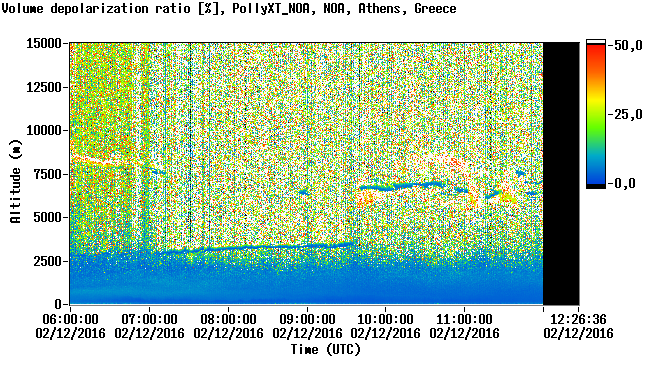Click the plot title mentioning PollyXT_NOA
The width and height of the screenshot is (665, 389).
click(229, 8)
